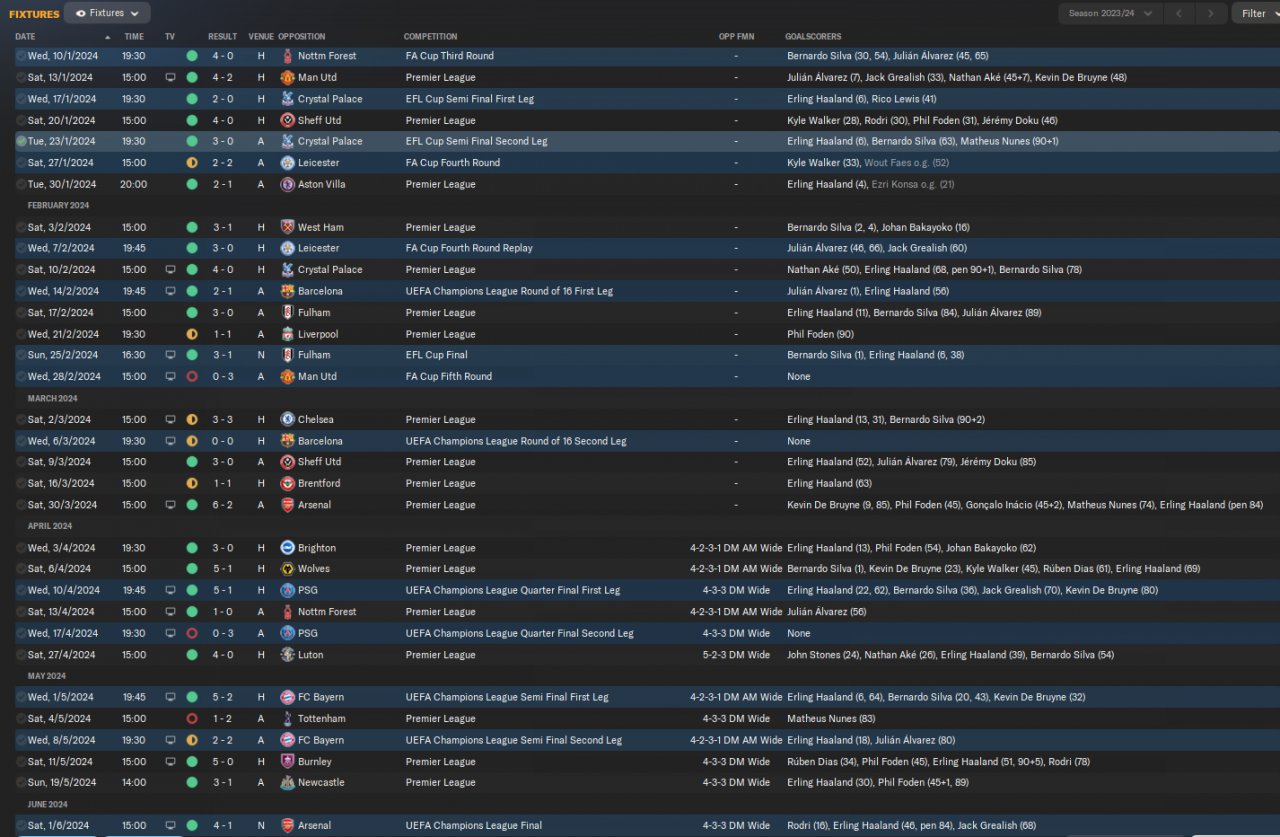
Task: Click the Luton club badge
Action: click(x=288, y=655)
